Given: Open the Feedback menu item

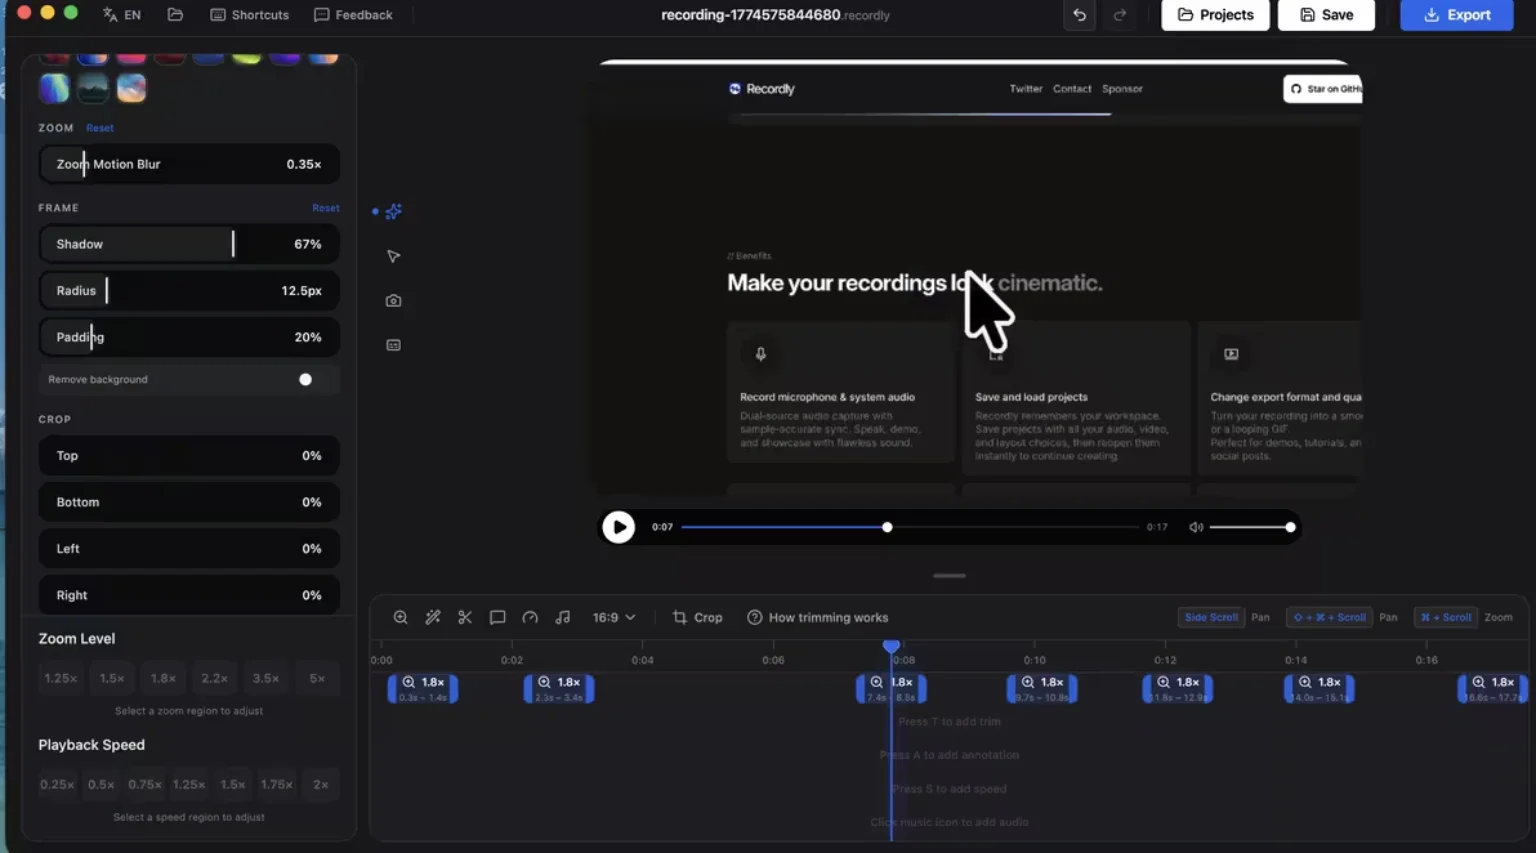Looking at the screenshot, I should (353, 15).
